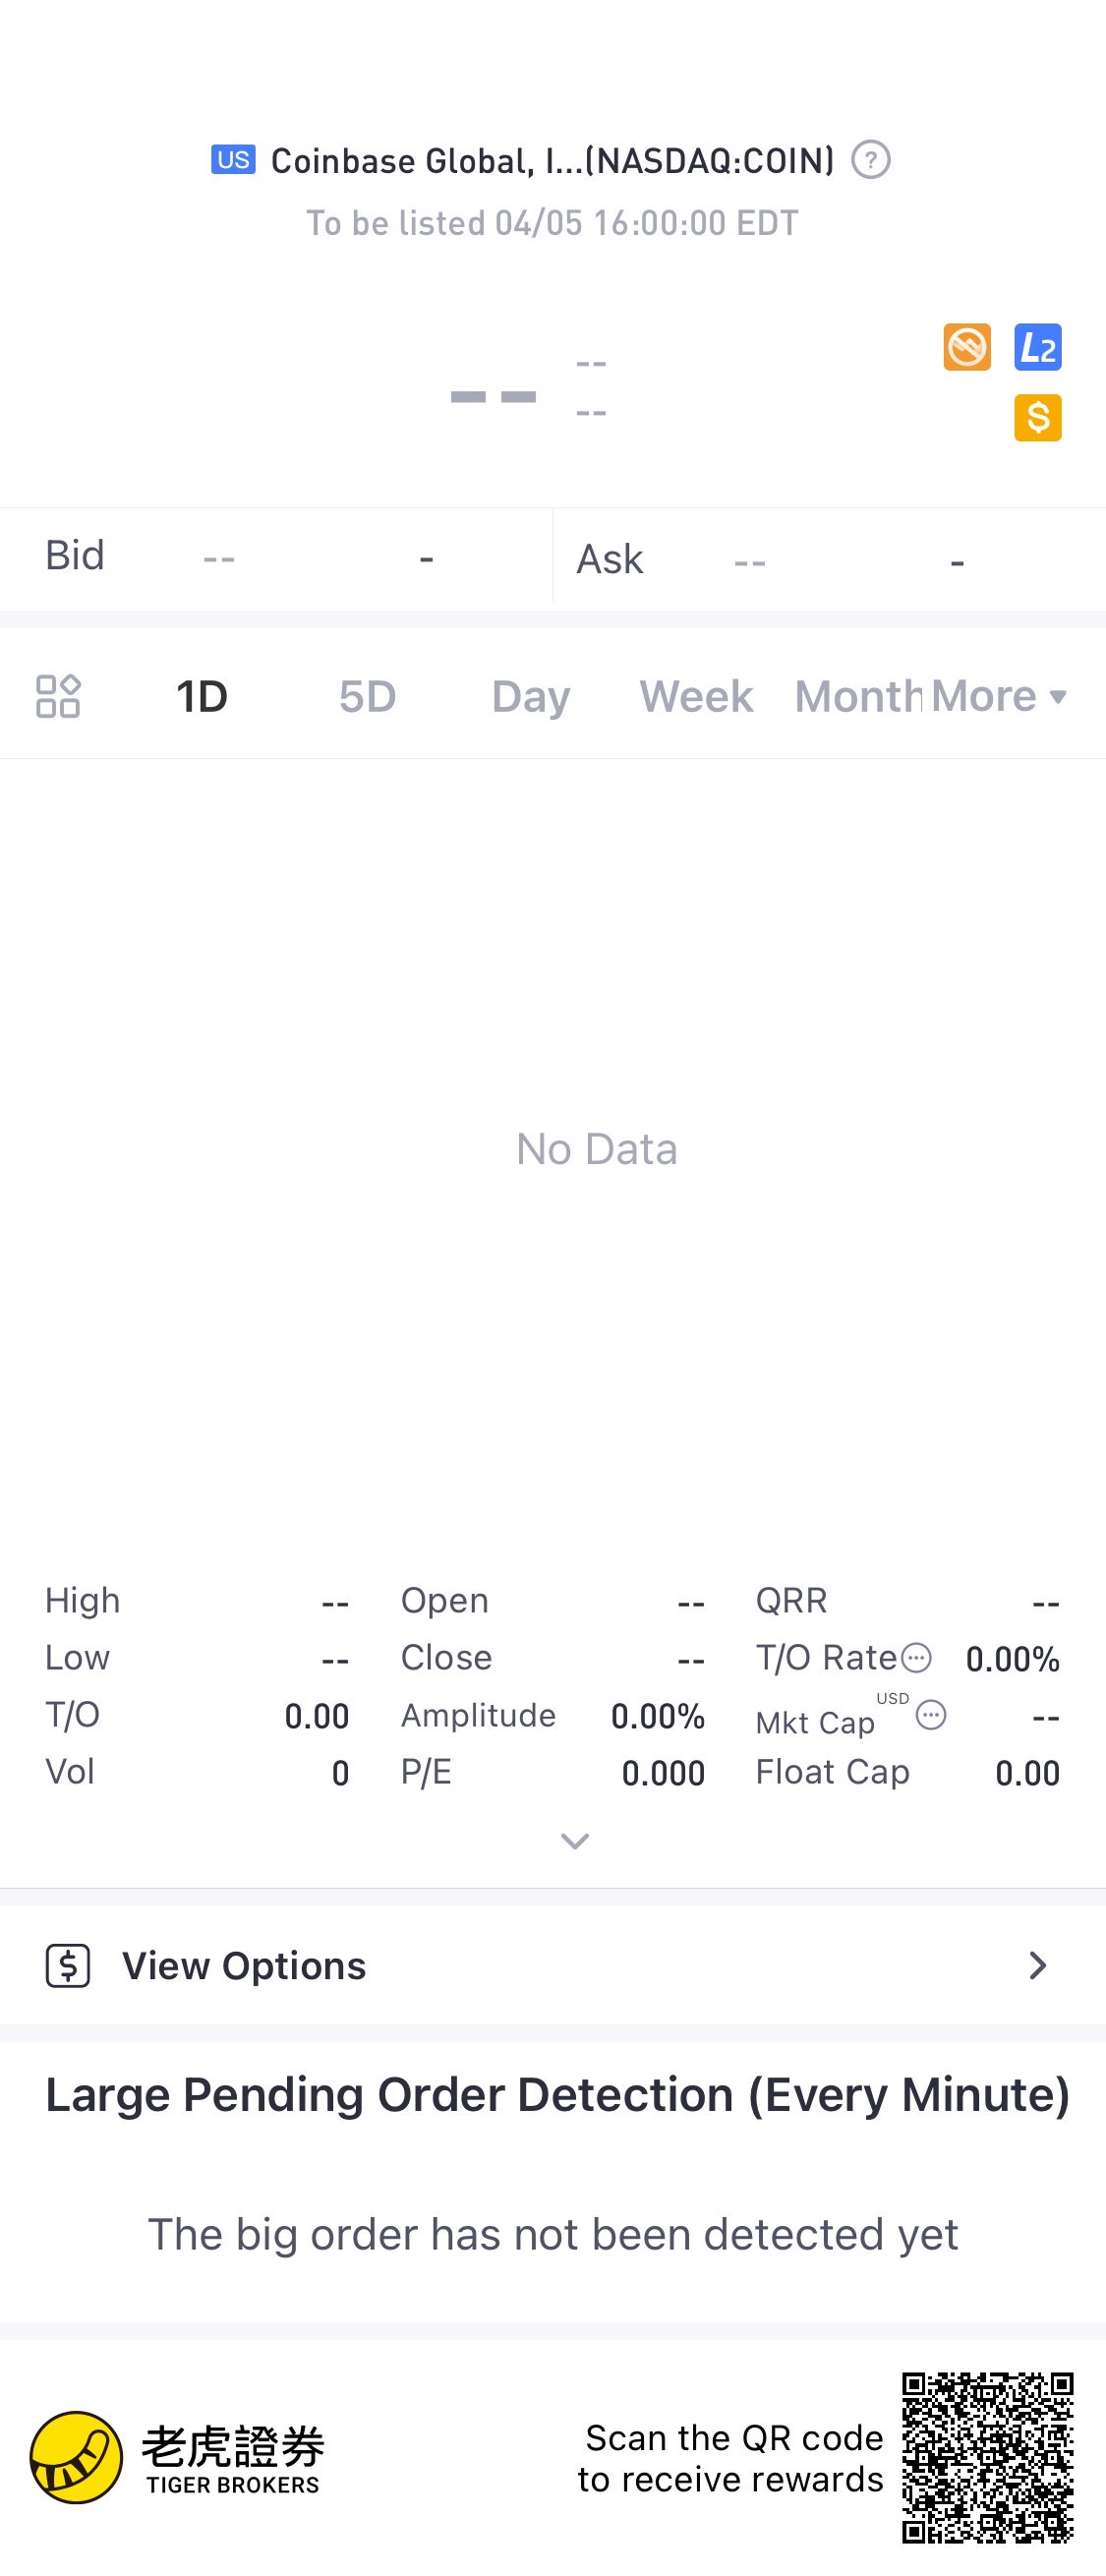Tap the View Options dollar icon
This screenshot has height=2576, width=1106.
(68, 1965)
